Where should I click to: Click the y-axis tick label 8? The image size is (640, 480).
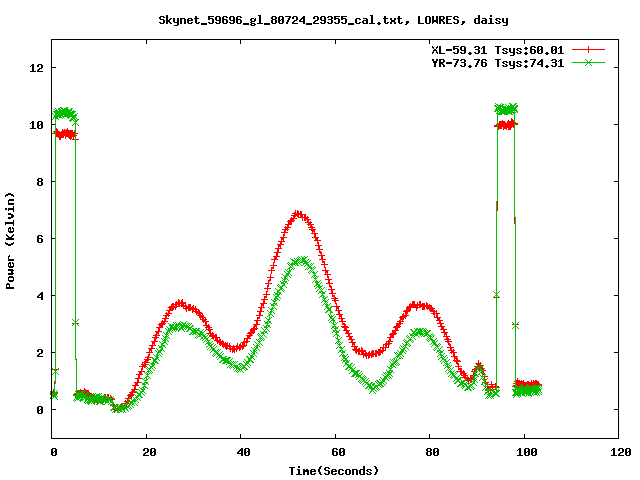(40, 182)
